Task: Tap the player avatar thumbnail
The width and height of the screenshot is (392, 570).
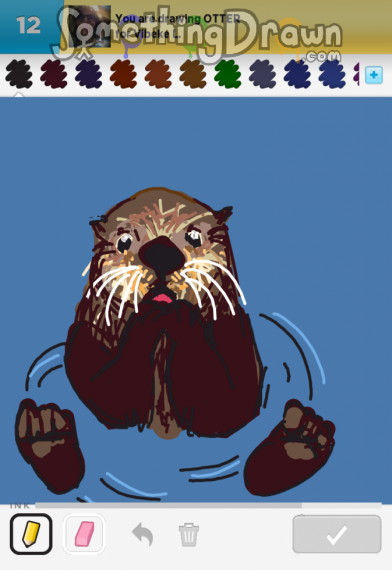Action: pyautogui.click(x=89, y=26)
